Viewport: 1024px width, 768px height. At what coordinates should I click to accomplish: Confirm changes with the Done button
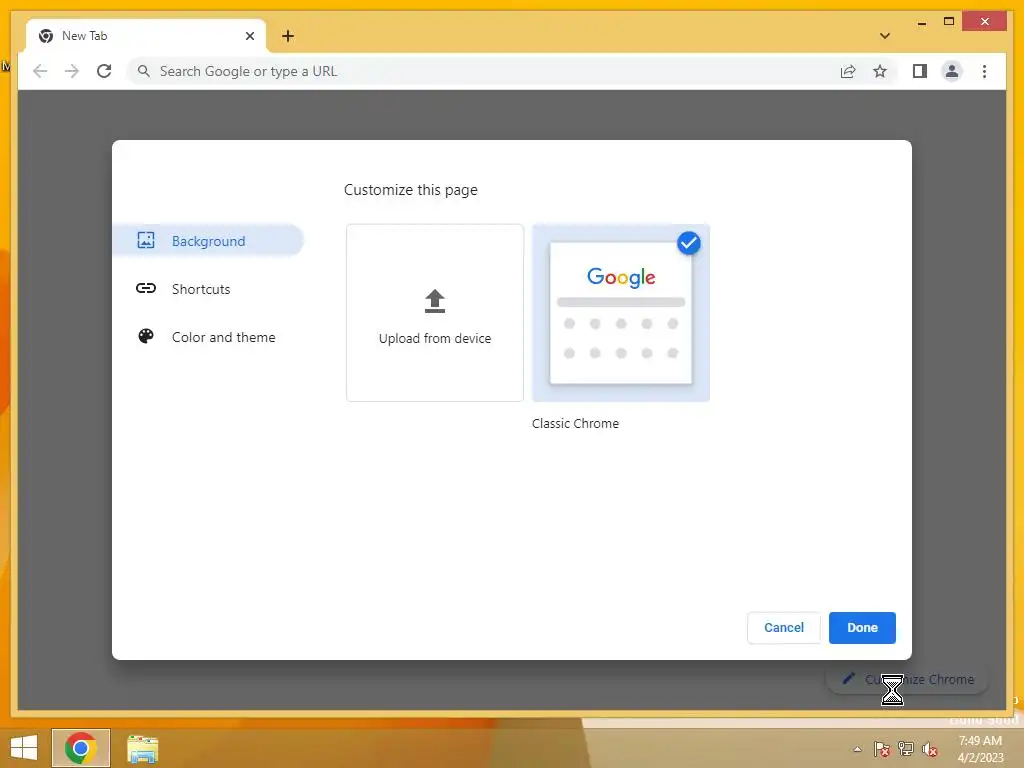point(862,628)
